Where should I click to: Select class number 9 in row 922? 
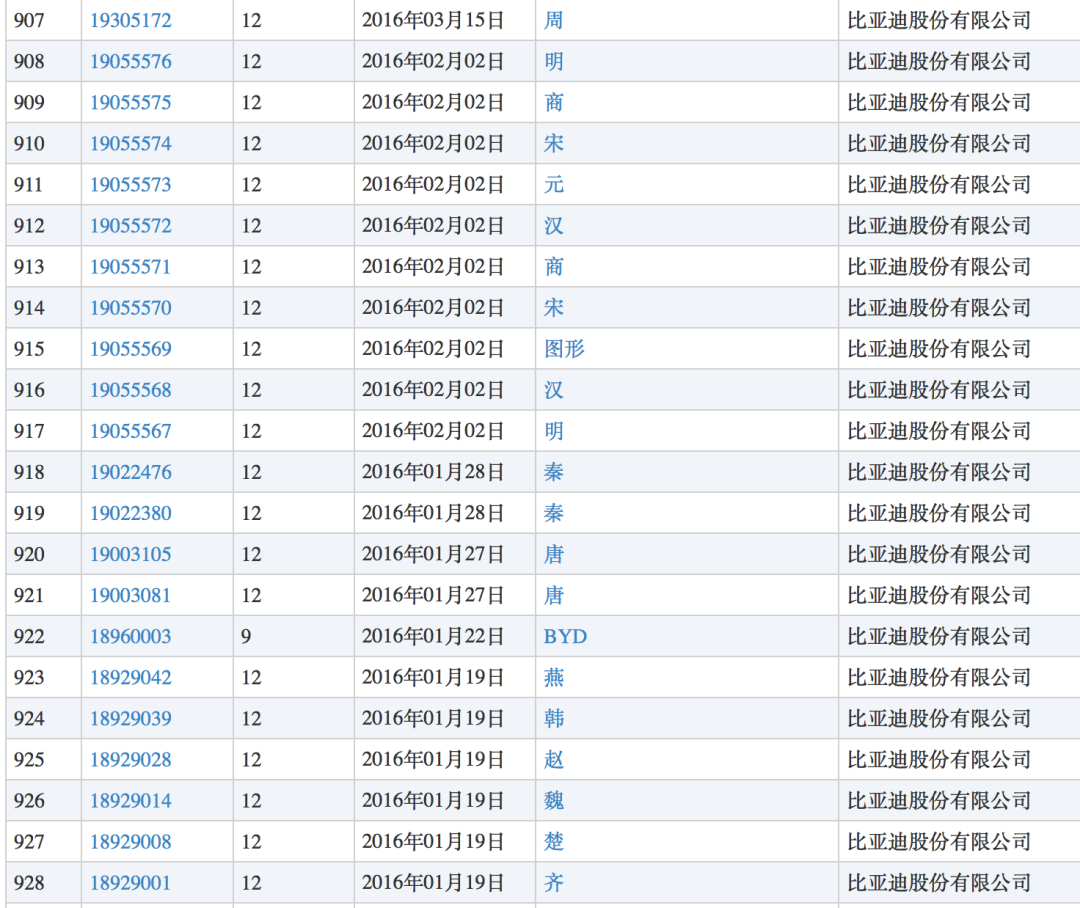coord(246,636)
